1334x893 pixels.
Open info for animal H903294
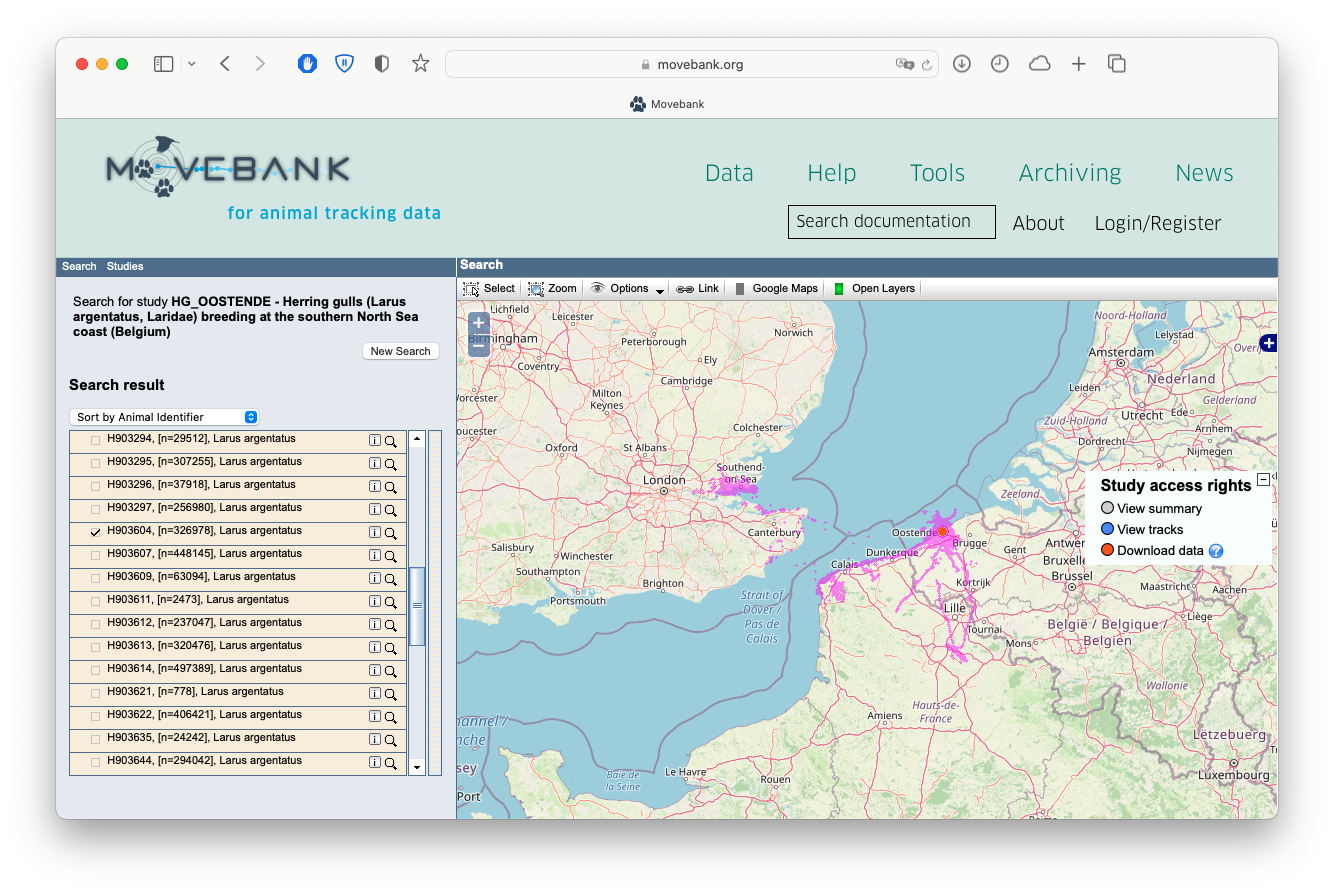375,441
